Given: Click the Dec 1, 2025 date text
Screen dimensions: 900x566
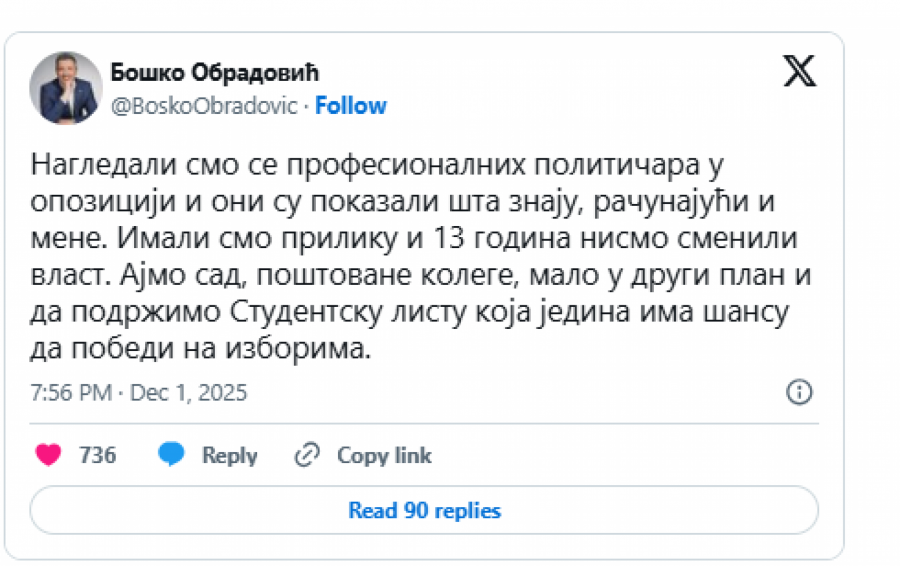Looking at the screenshot, I should coord(187,393).
